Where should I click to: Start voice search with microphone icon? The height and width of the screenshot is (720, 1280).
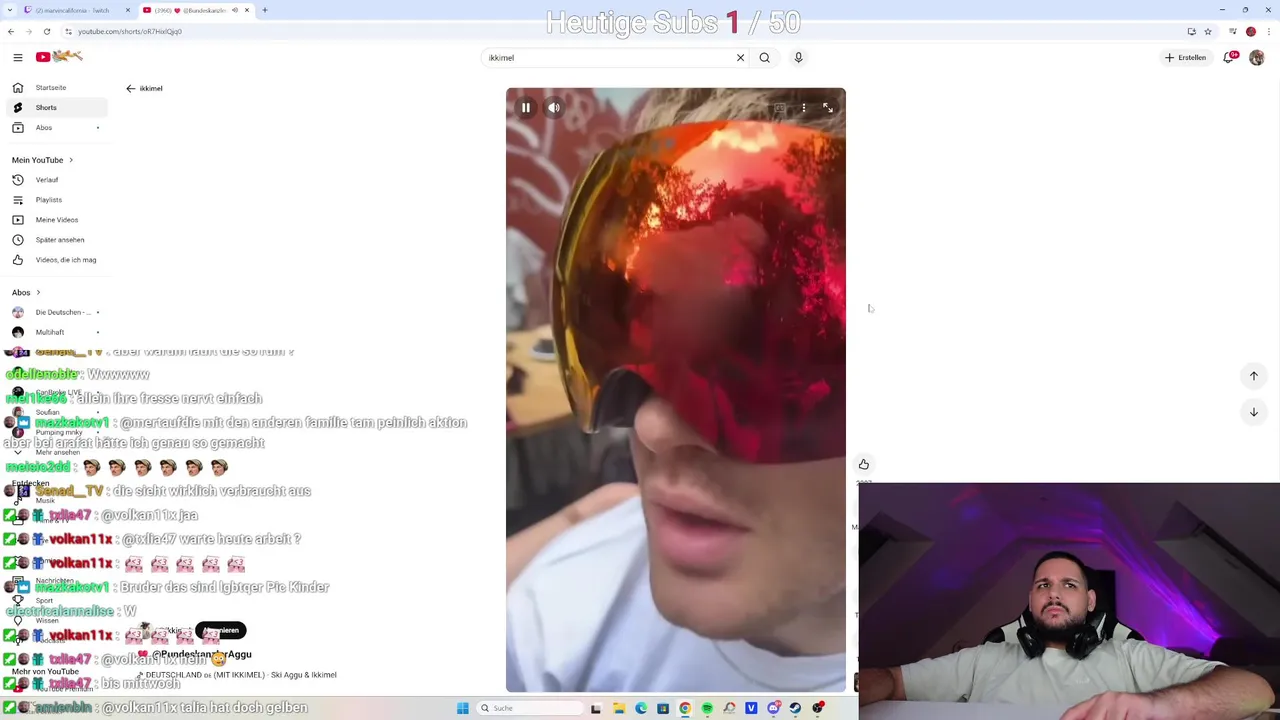pyautogui.click(x=798, y=58)
